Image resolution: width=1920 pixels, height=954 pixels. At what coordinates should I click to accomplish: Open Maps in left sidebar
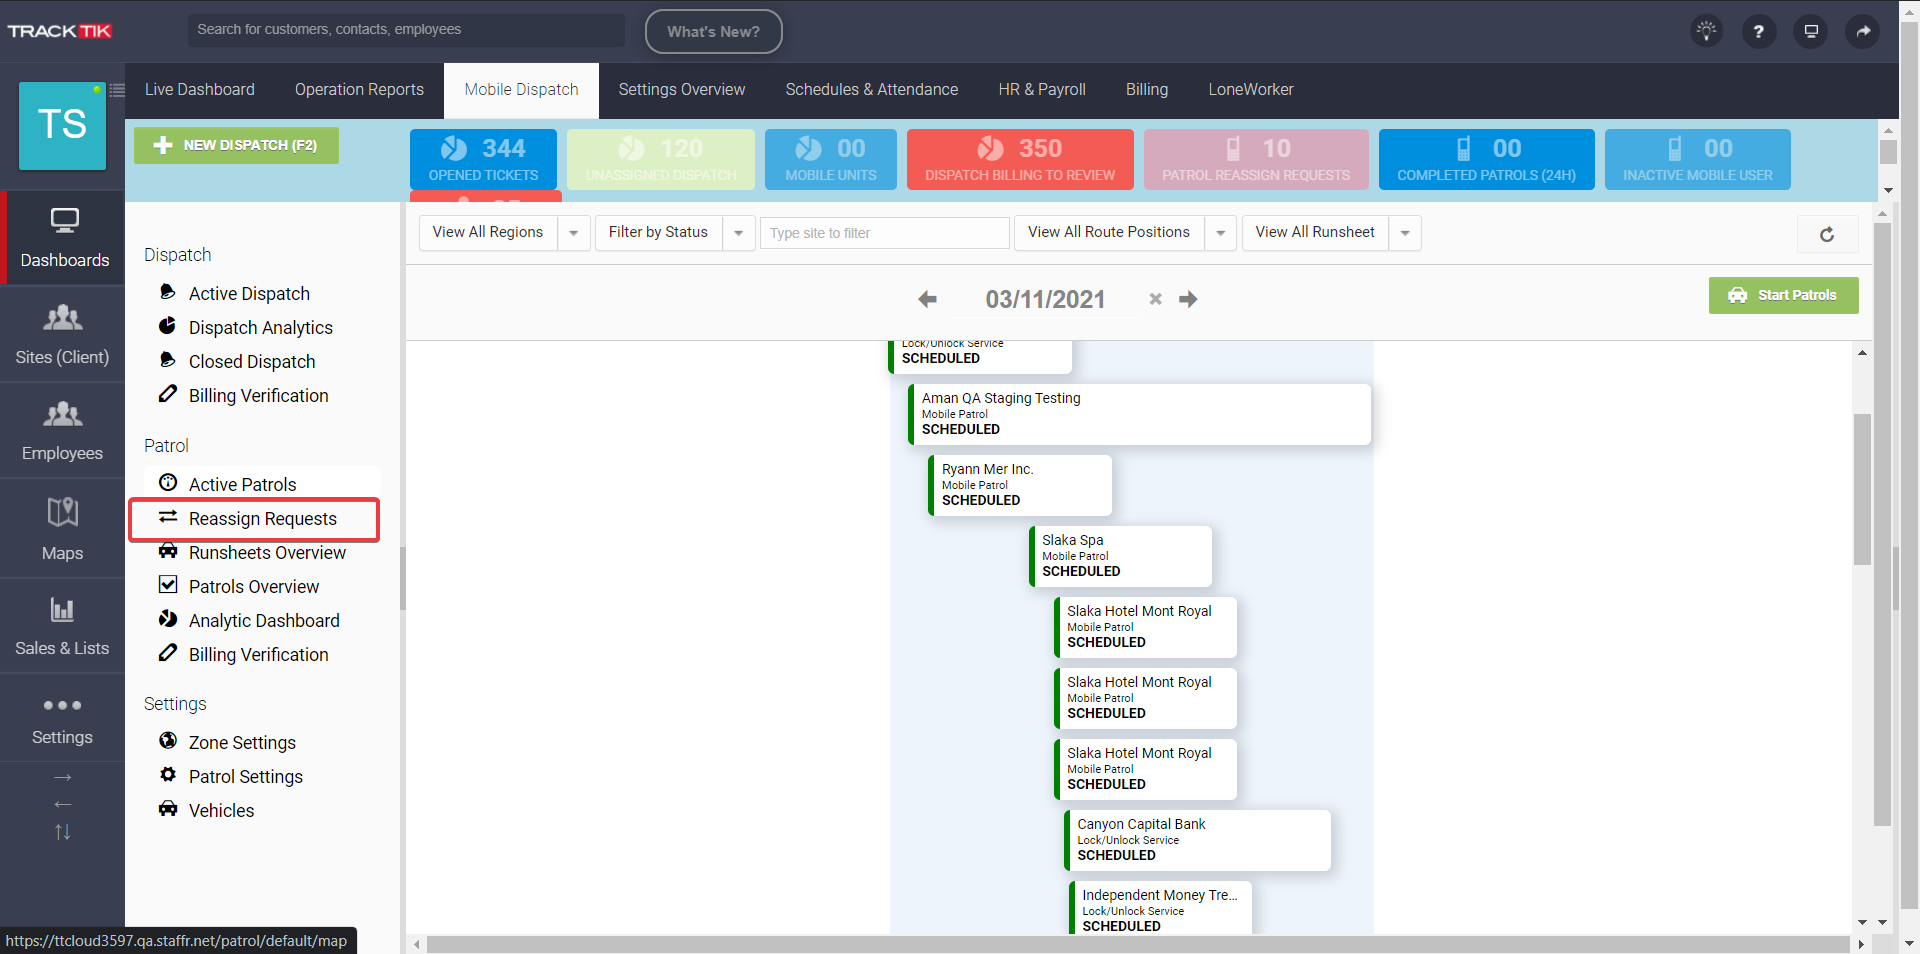pos(62,528)
